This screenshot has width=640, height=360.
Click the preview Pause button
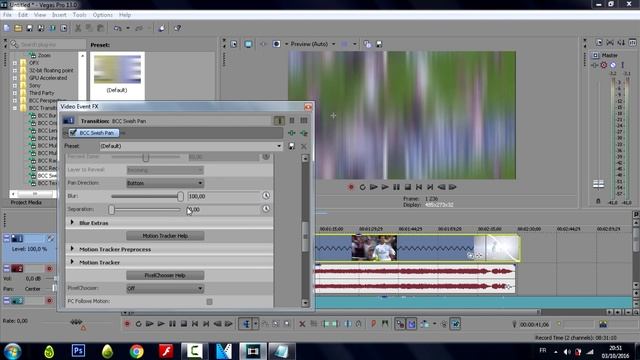[396, 187]
